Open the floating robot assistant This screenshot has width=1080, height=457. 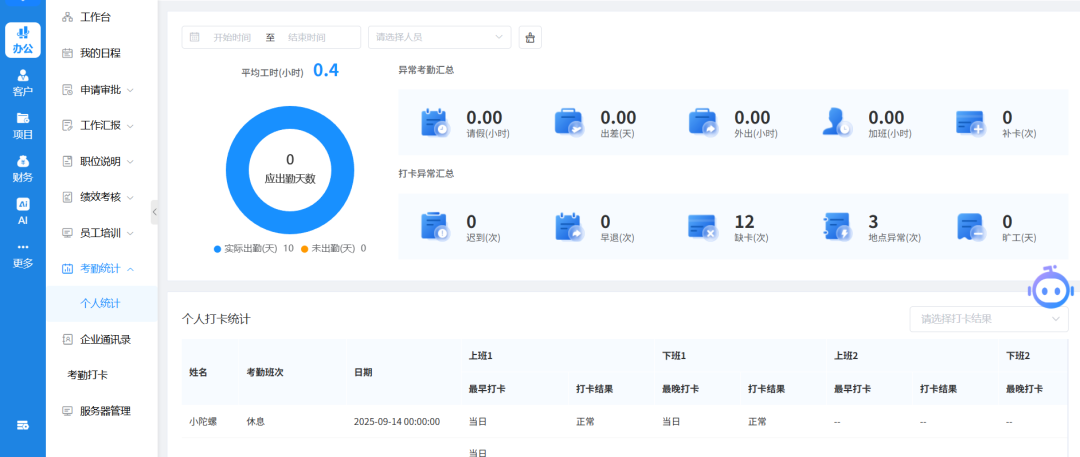pyautogui.click(x=1049, y=287)
